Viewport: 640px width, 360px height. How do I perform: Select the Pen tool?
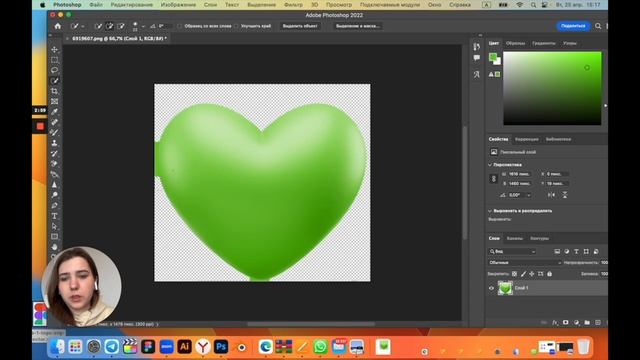point(54,205)
